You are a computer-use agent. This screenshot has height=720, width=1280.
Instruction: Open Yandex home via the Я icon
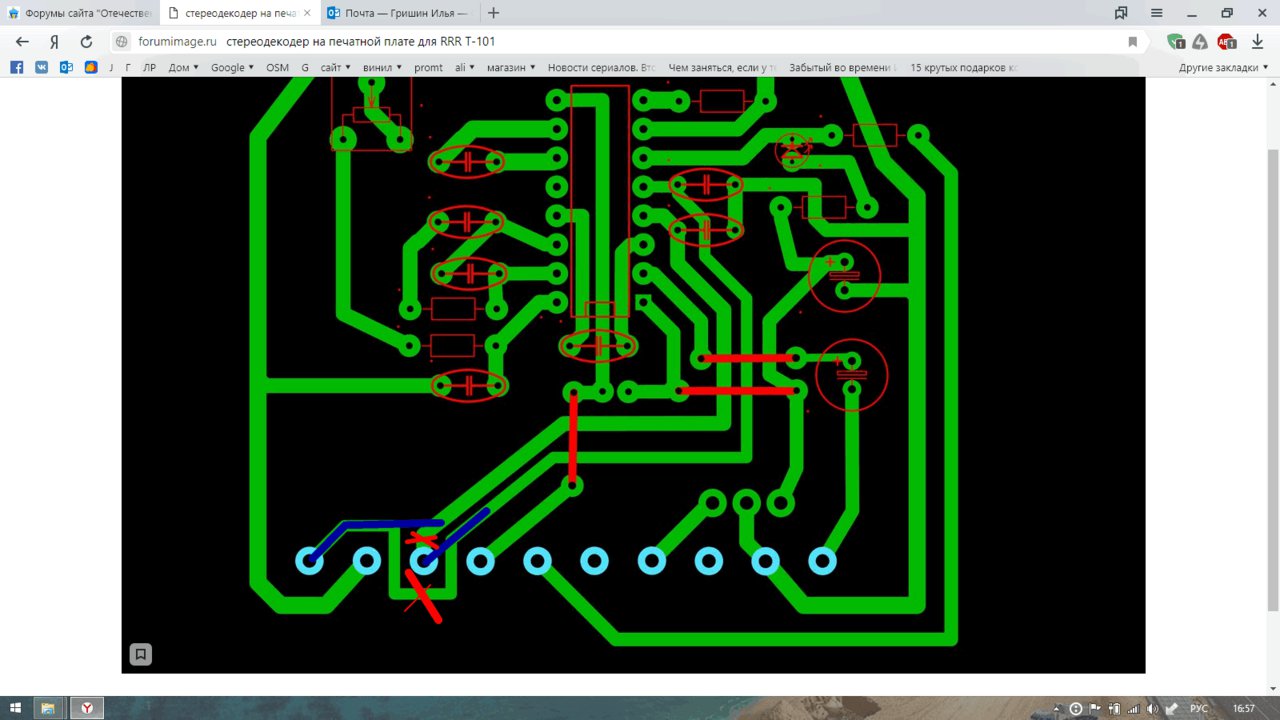(x=54, y=42)
